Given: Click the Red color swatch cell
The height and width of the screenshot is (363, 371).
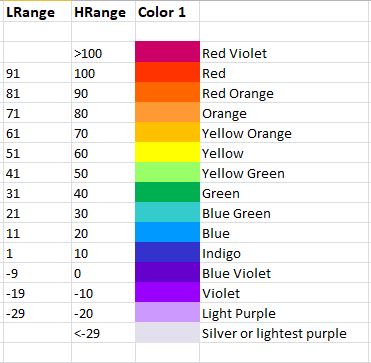Looking at the screenshot, I should [x=167, y=72].
